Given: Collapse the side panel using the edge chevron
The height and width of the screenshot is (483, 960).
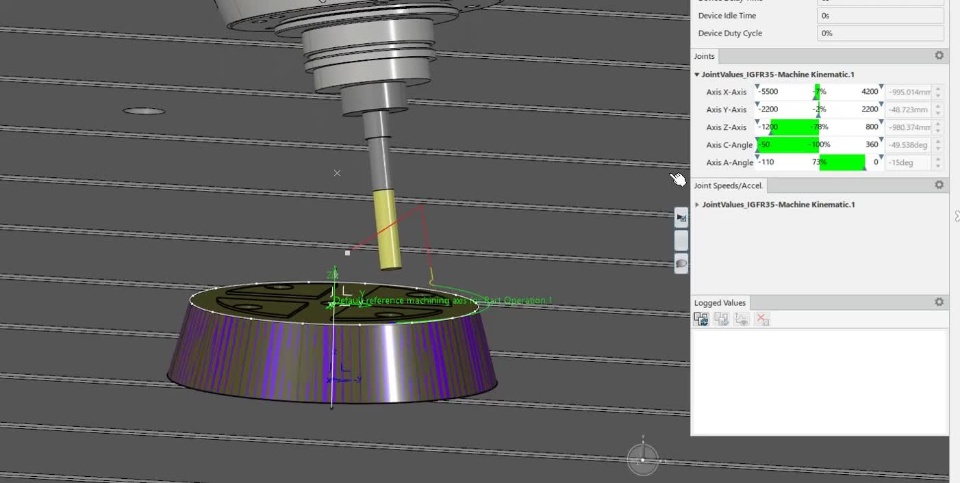Looking at the screenshot, I should (x=956, y=215).
